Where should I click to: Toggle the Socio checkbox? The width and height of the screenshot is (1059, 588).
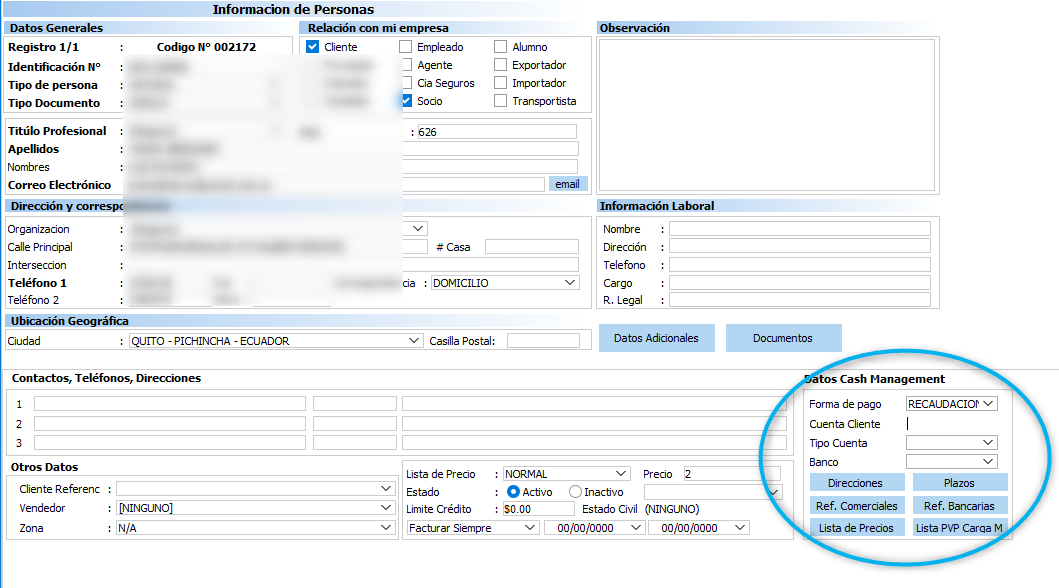tap(406, 101)
